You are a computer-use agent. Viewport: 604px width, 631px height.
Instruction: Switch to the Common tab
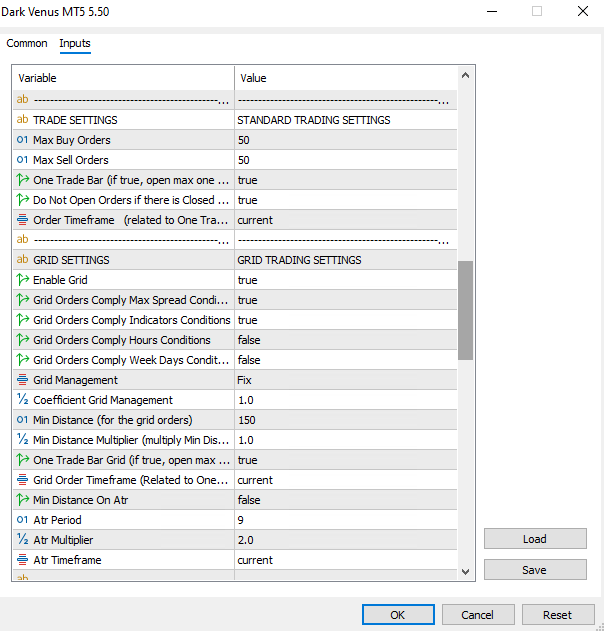pos(27,44)
